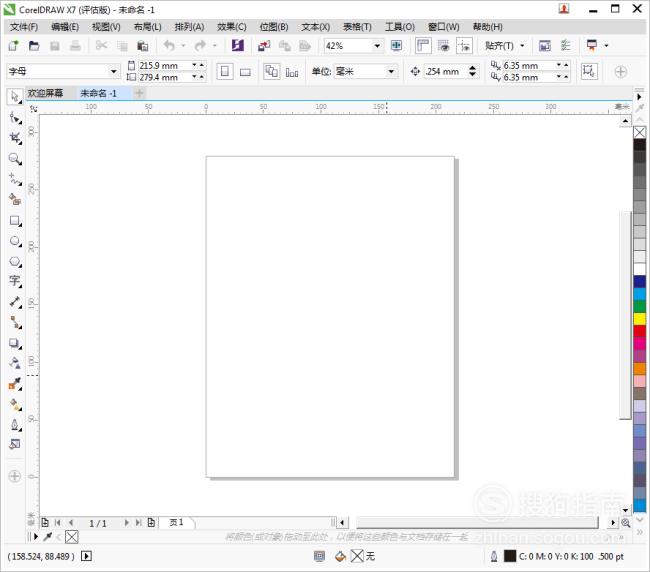Viewport: 650px width, 572px height.
Task: Open the page size 字母 dropdown
Action: pyautogui.click(x=113, y=72)
